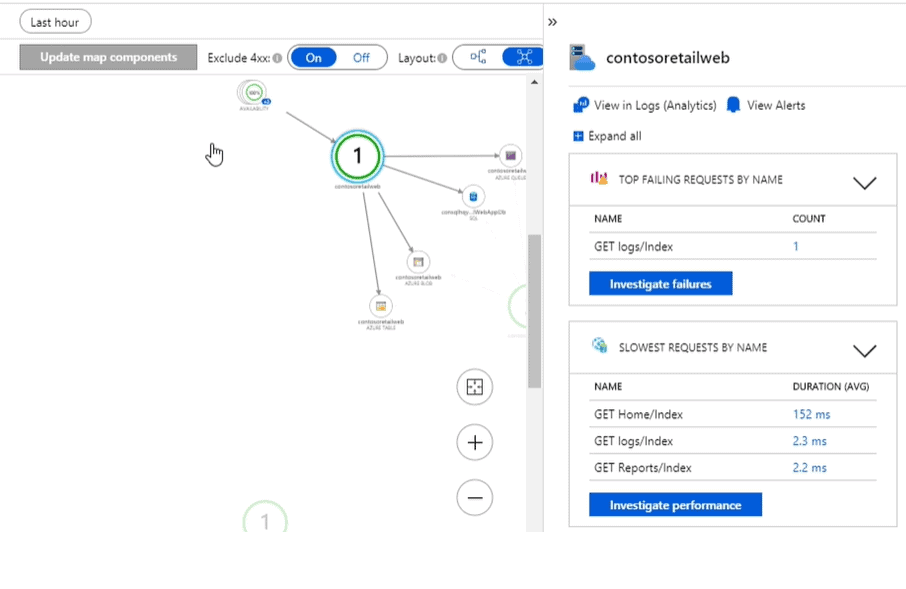The width and height of the screenshot is (906, 589).
Task: Click the fit-to-screen map button
Action: [474, 387]
